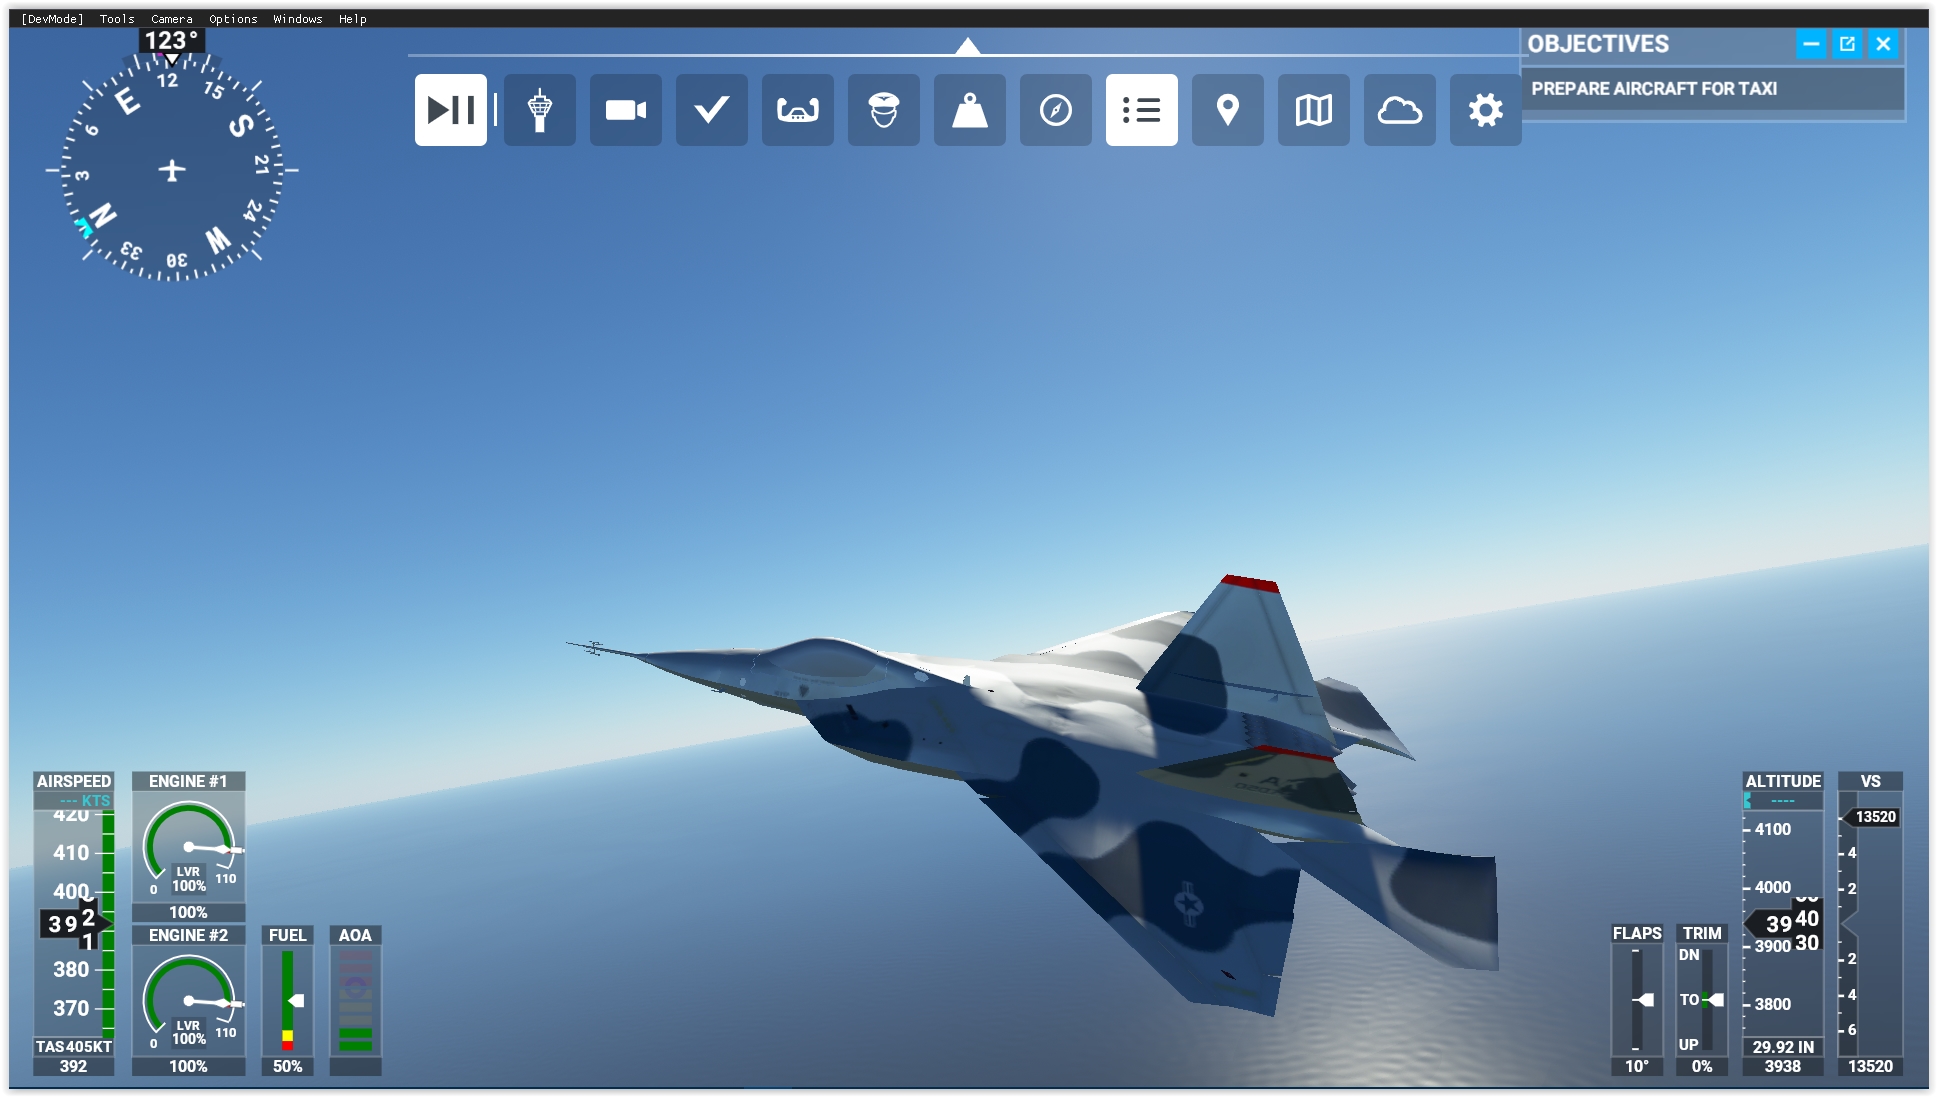
Task: Click the flaps position indicator slider
Action: (x=1643, y=999)
